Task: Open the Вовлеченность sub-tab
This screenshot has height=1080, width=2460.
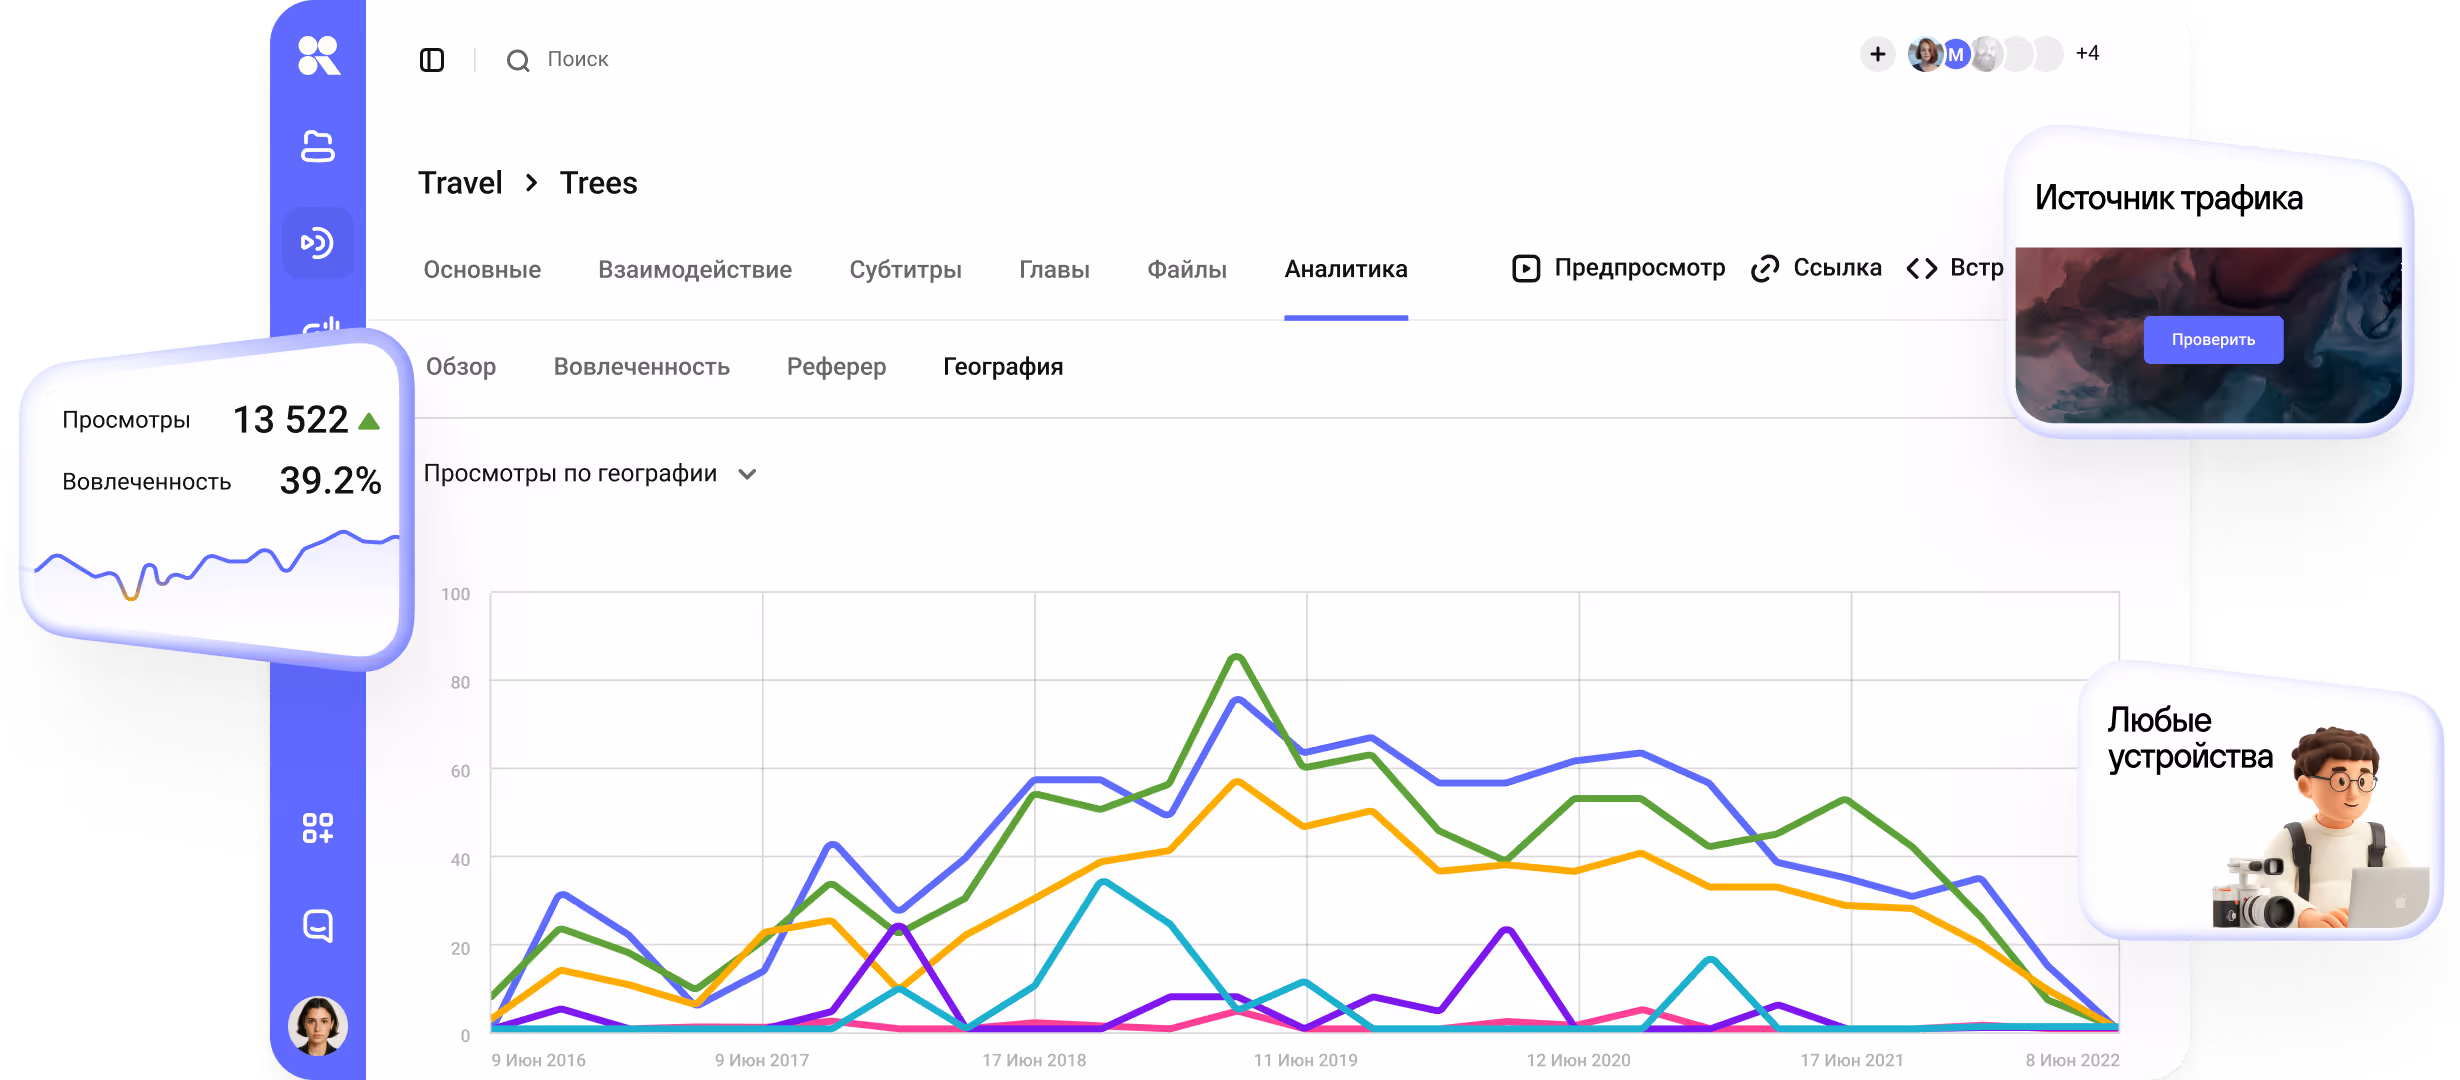Action: click(641, 367)
